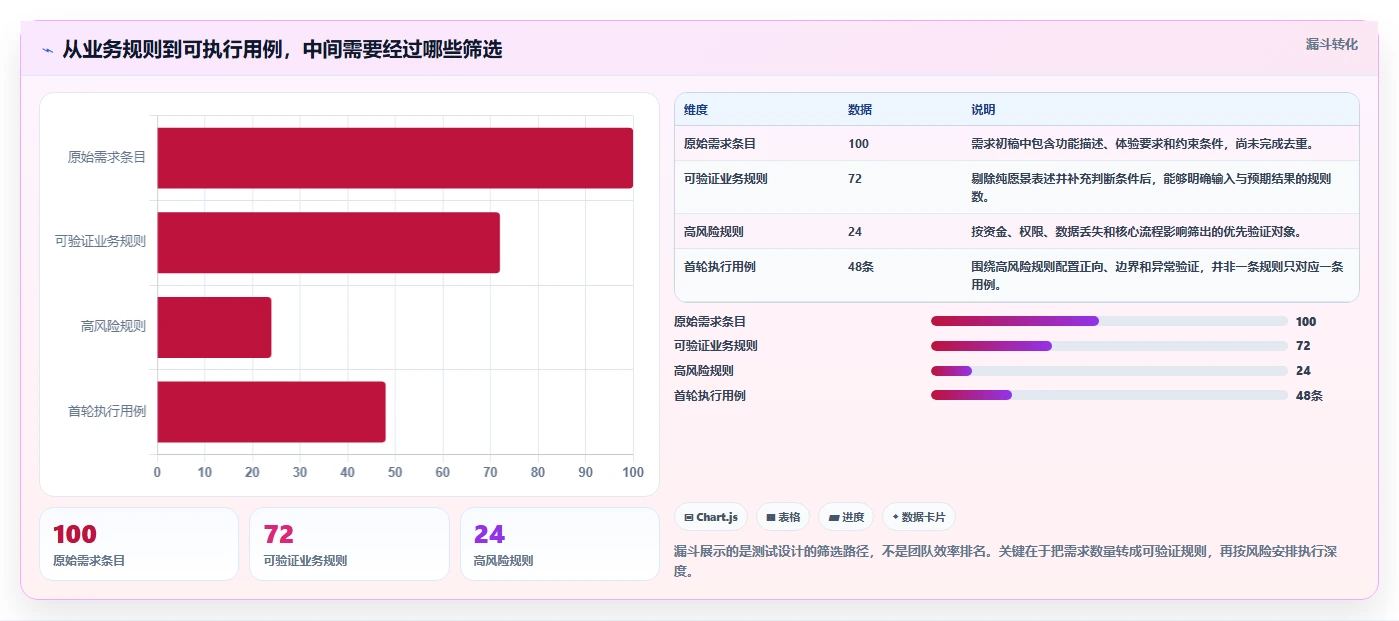
Task: Click the 数据卡片 chip
Action: click(x=918, y=517)
